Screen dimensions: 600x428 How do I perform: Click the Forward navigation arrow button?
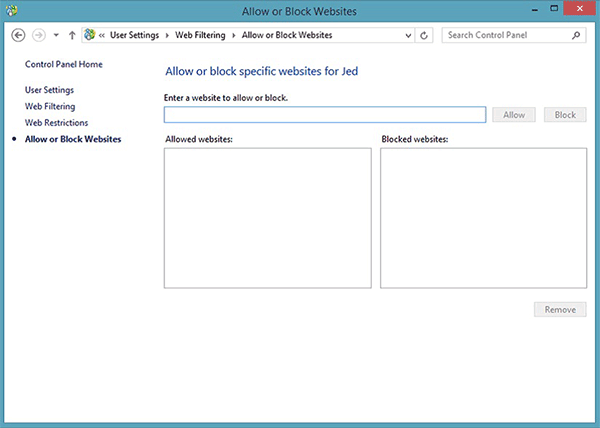(39, 35)
